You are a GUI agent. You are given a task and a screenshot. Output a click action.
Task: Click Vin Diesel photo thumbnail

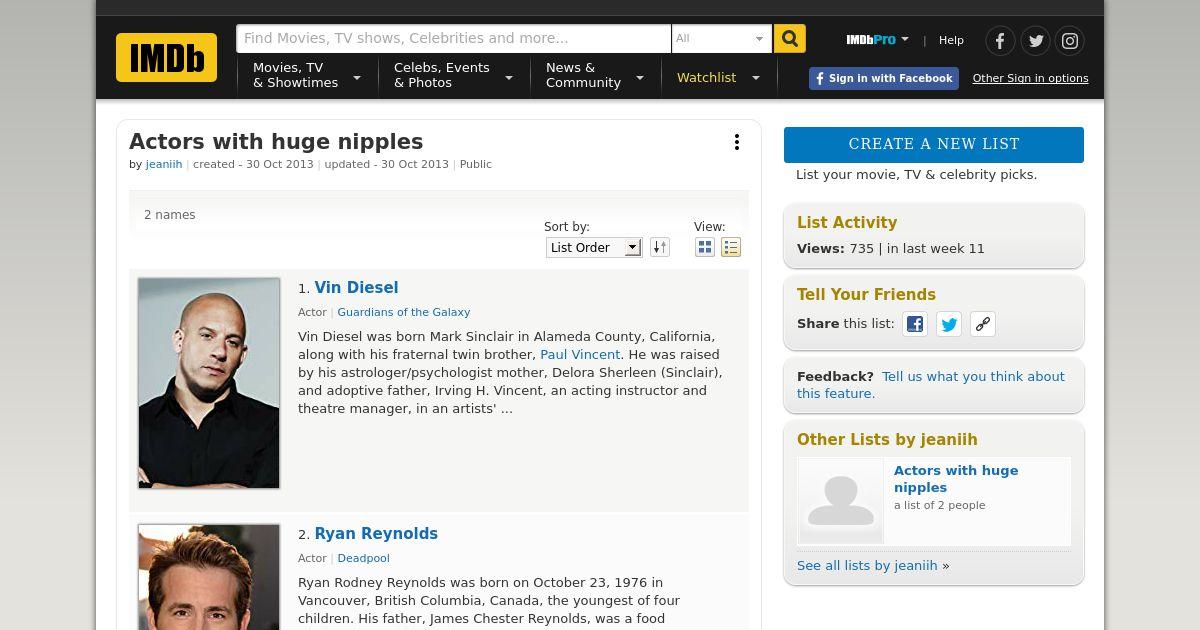coord(209,383)
